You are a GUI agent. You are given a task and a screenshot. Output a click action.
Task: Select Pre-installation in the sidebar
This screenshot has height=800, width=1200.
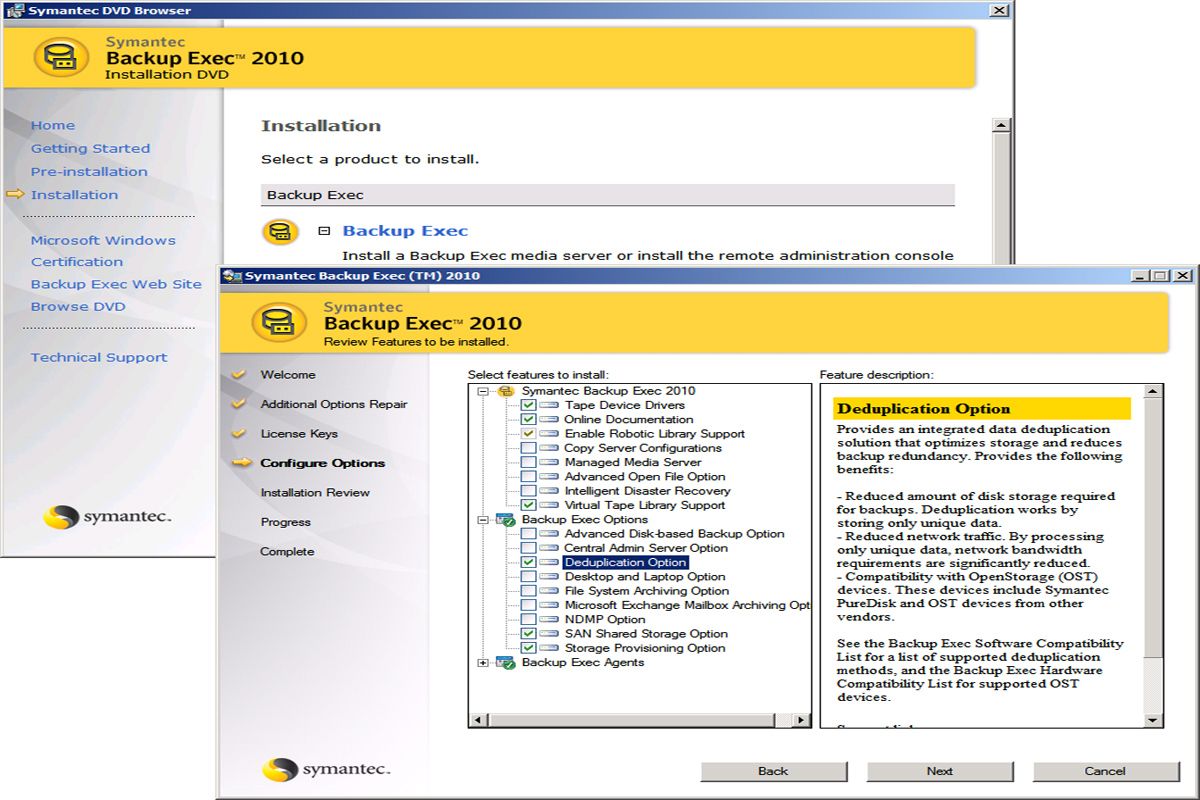pyautogui.click(x=89, y=171)
